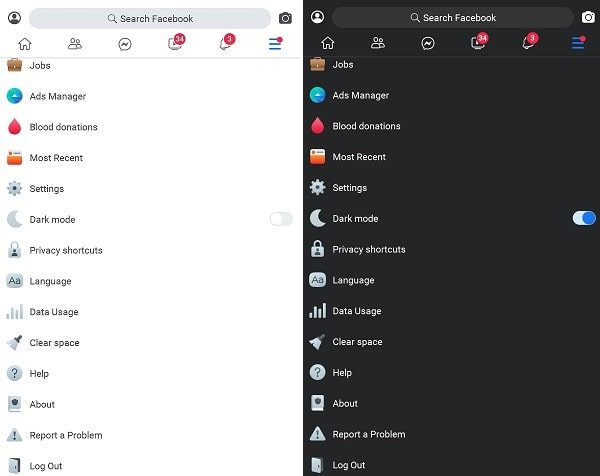Open Data Usage label in dark panel
600x476 pixels.
click(357, 311)
